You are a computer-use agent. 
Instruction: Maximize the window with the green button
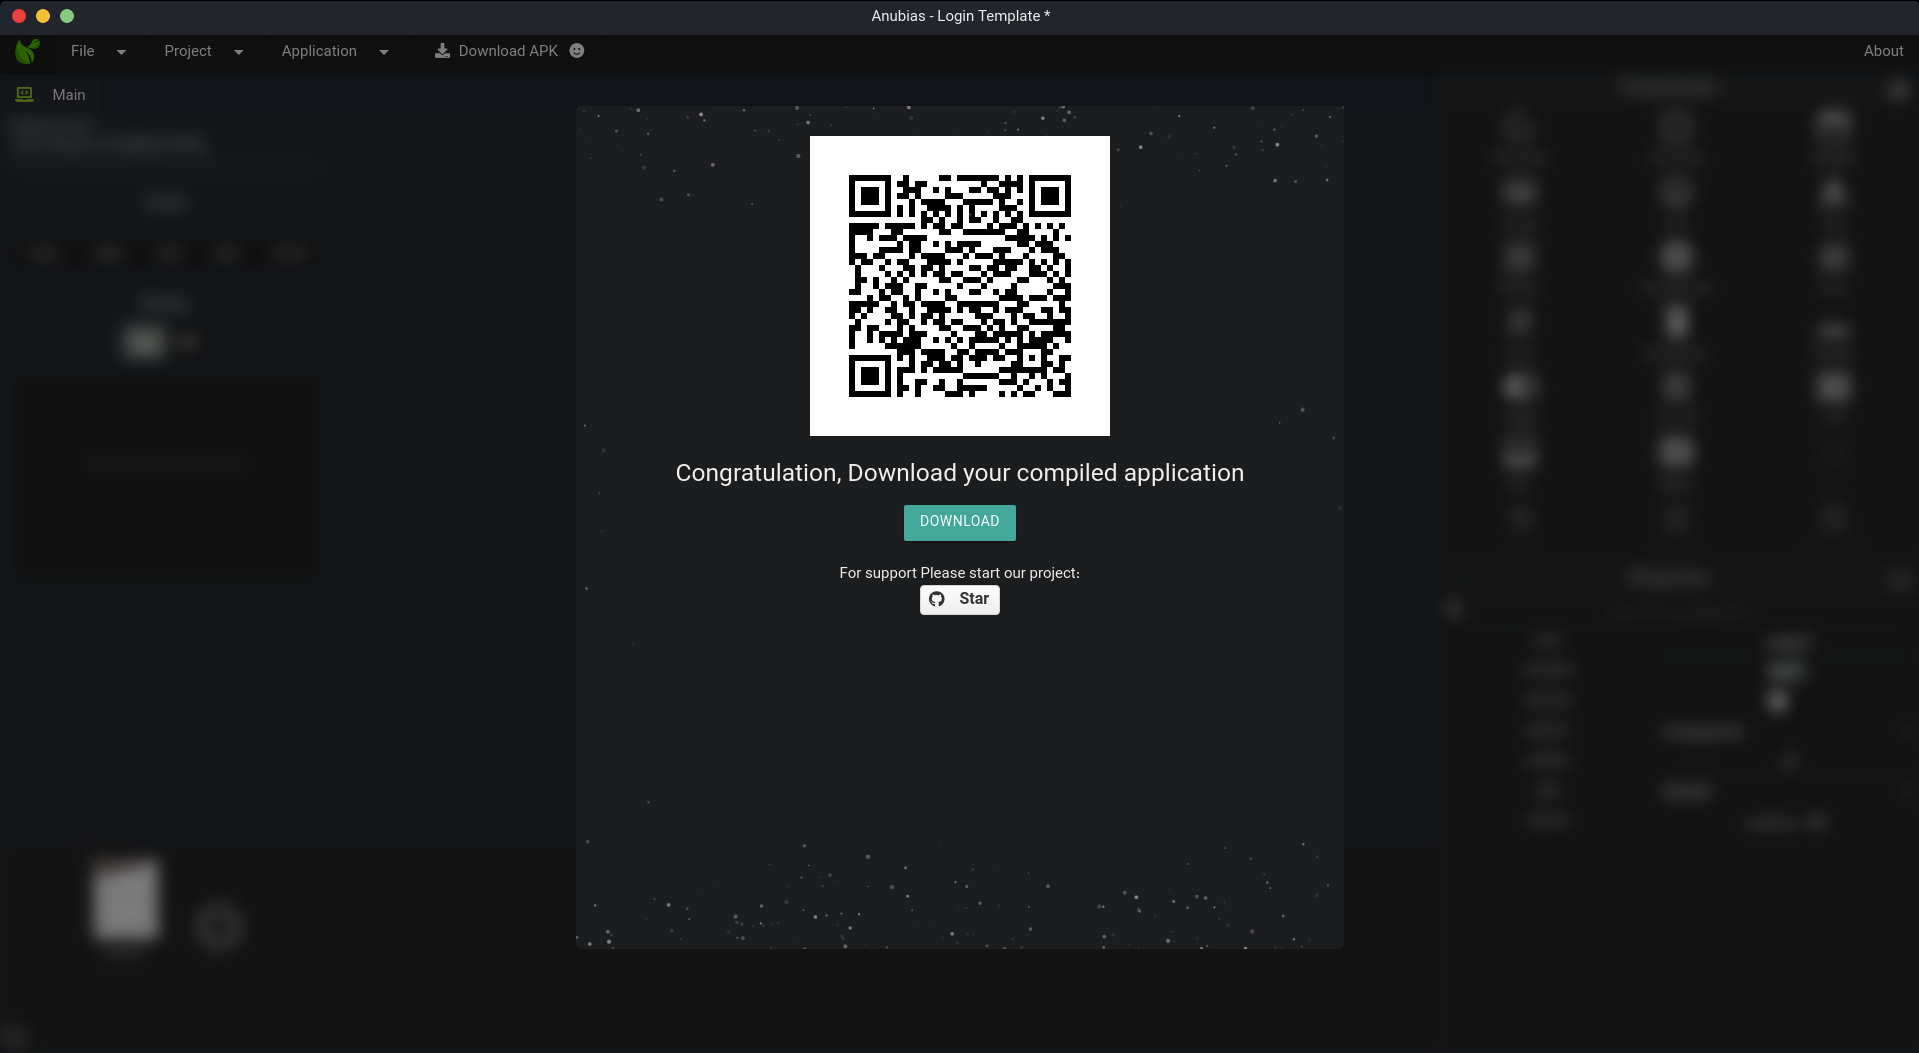(x=67, y=16)
